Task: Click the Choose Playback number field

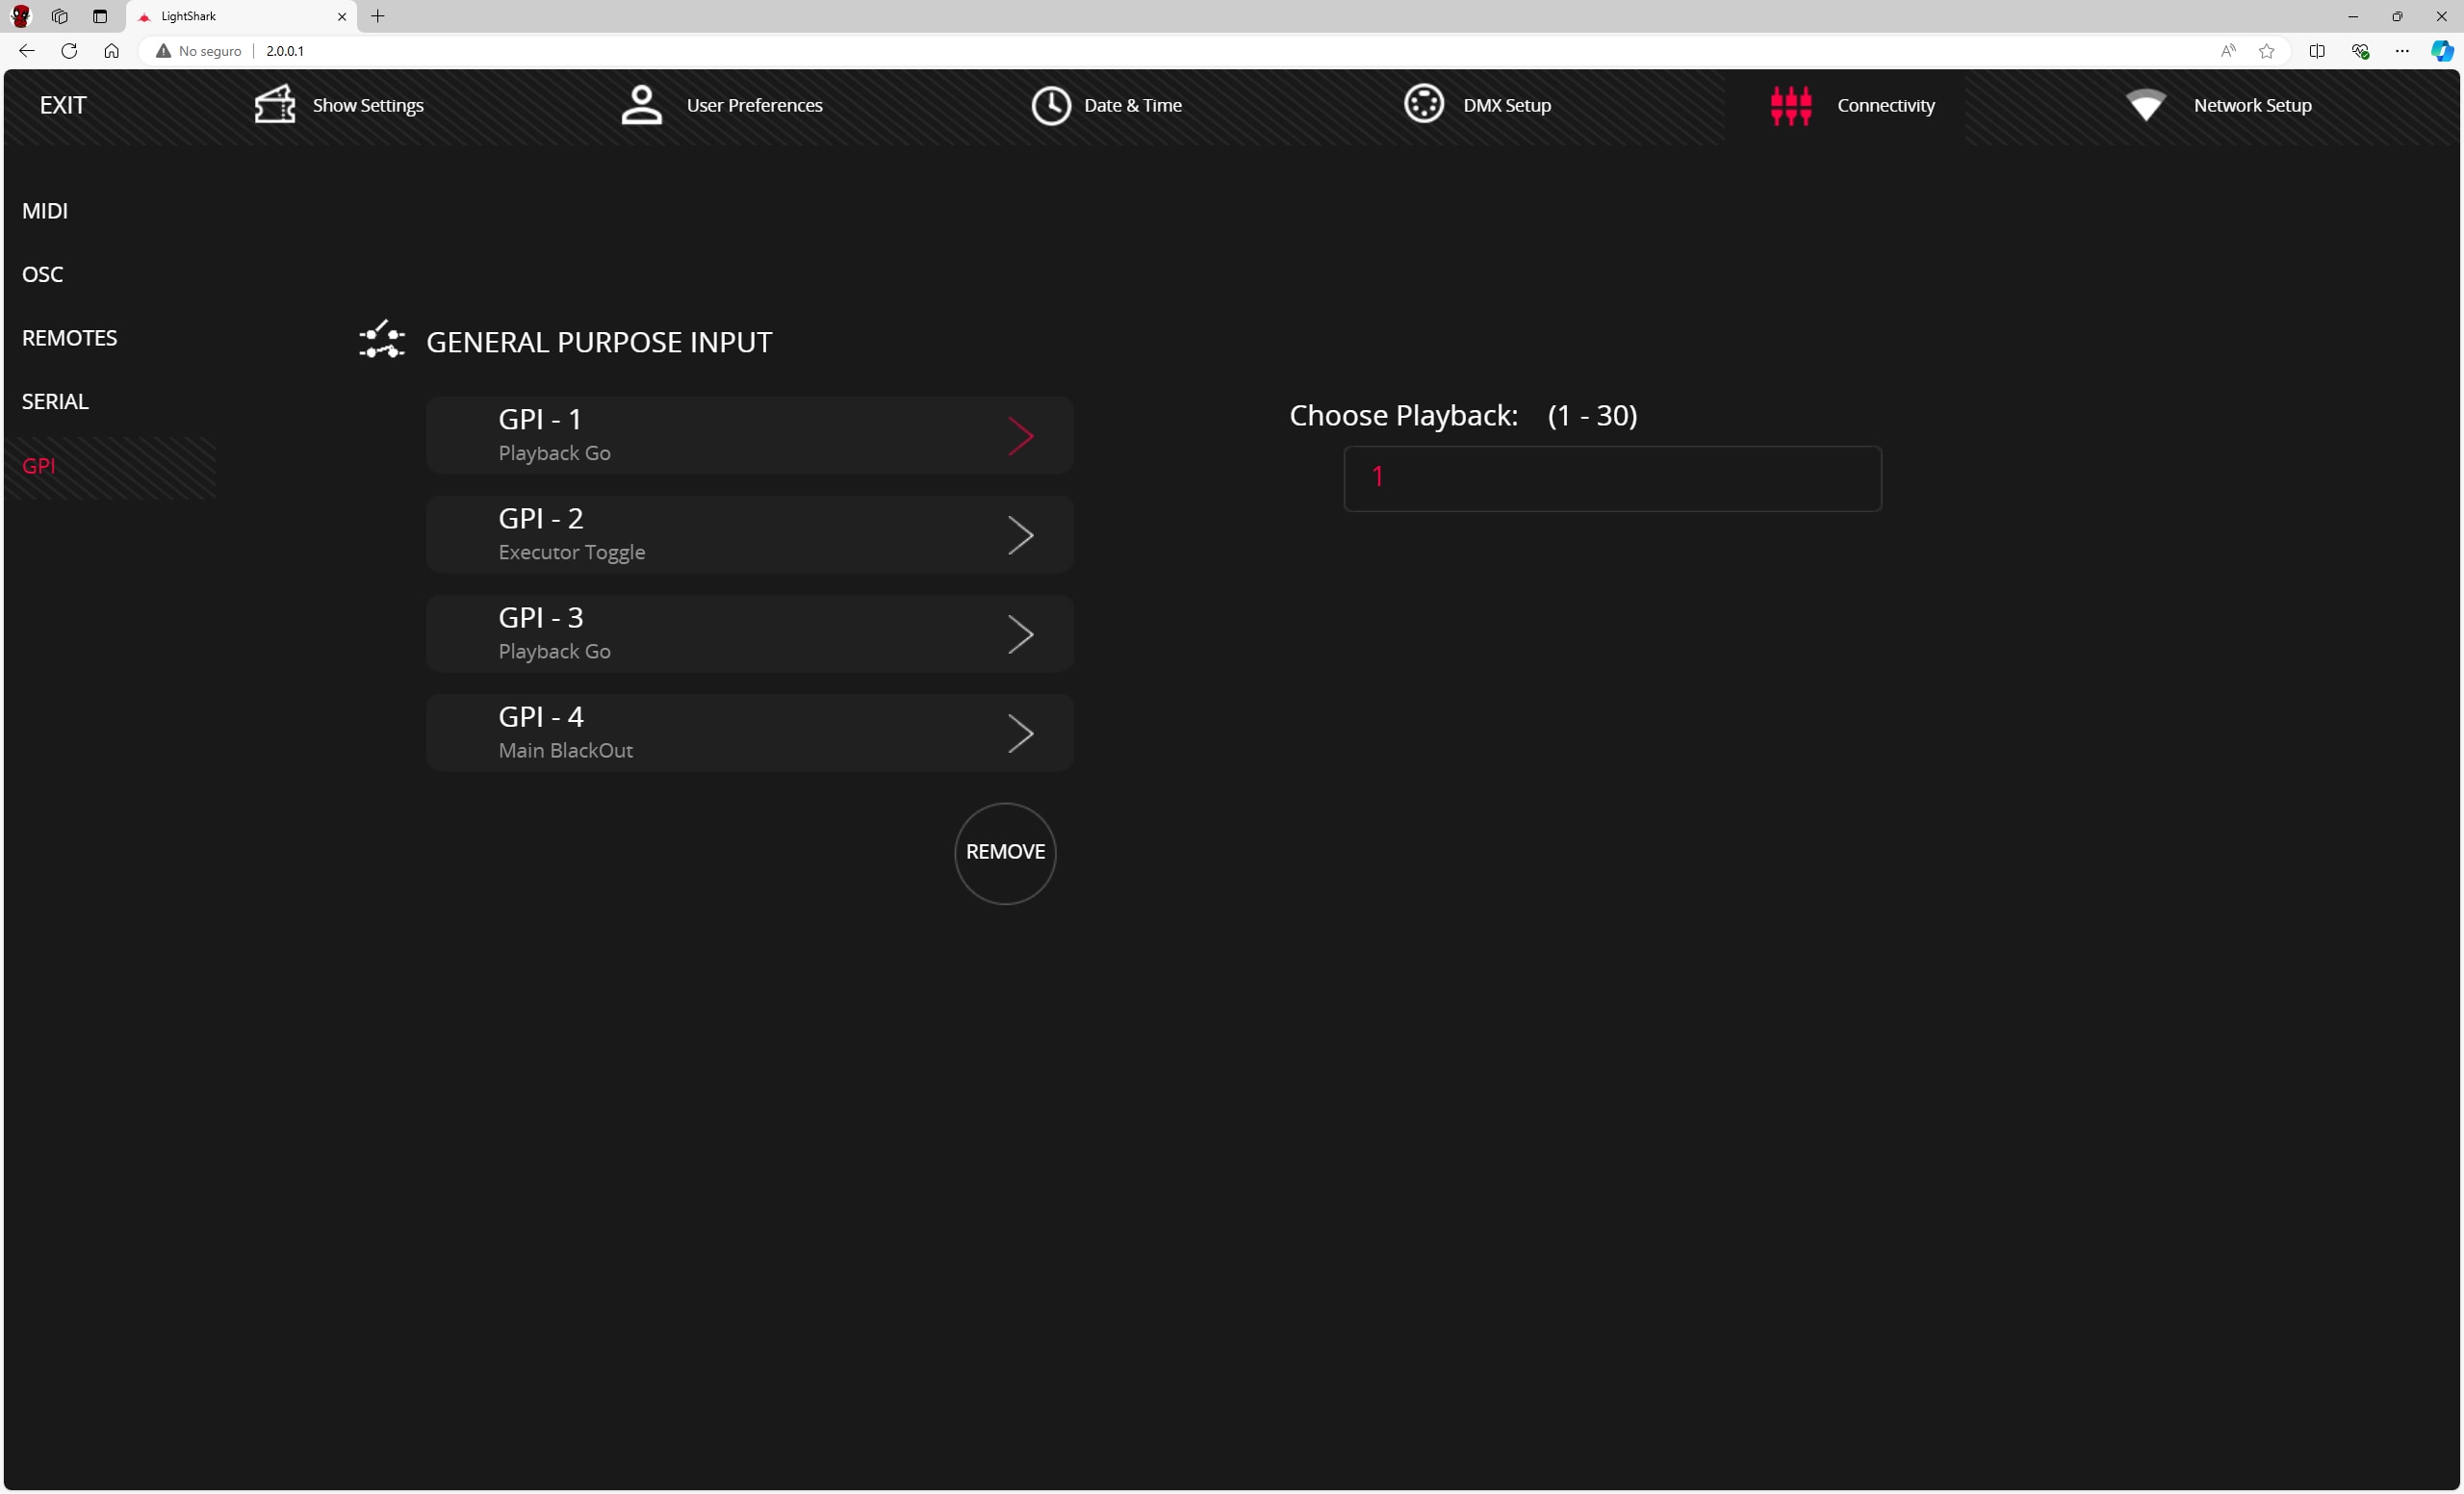Action: pyautogui.click(x=1612, y=478)
